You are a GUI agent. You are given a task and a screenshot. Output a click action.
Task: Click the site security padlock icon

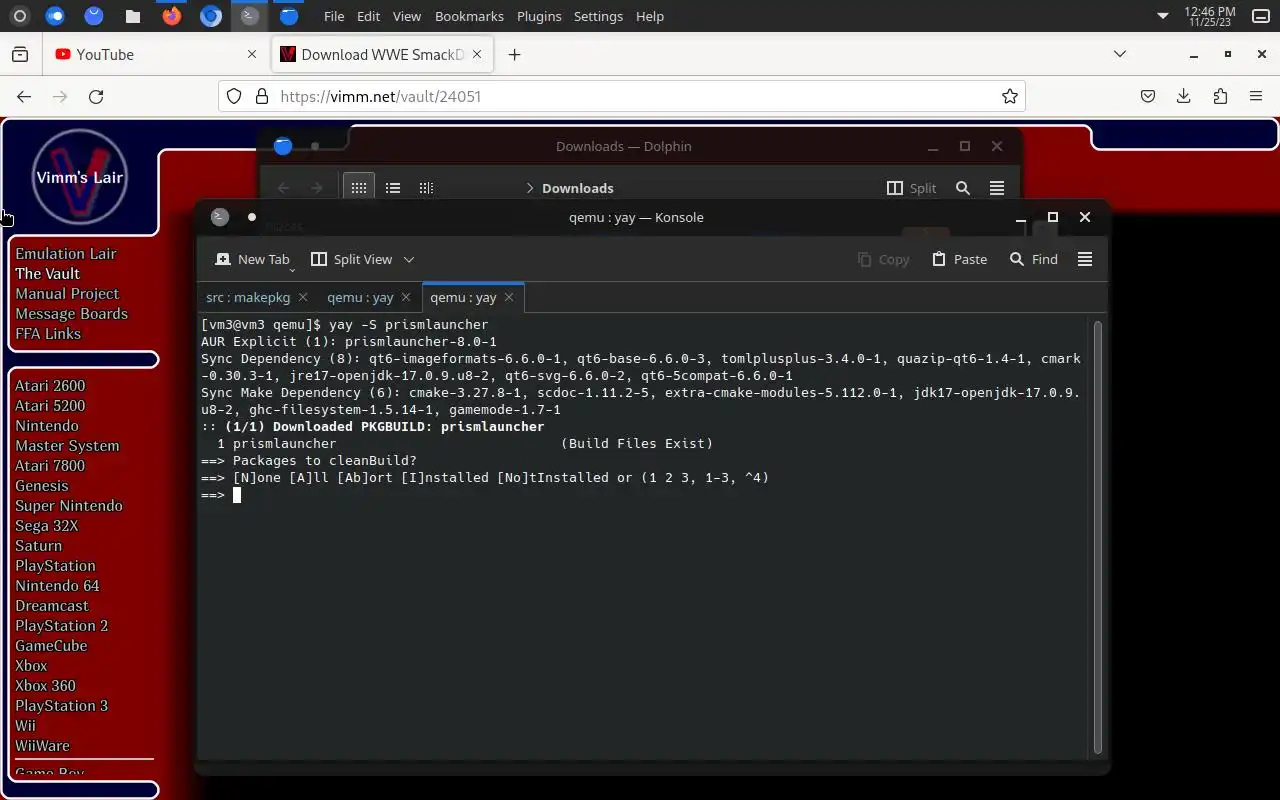262,96
